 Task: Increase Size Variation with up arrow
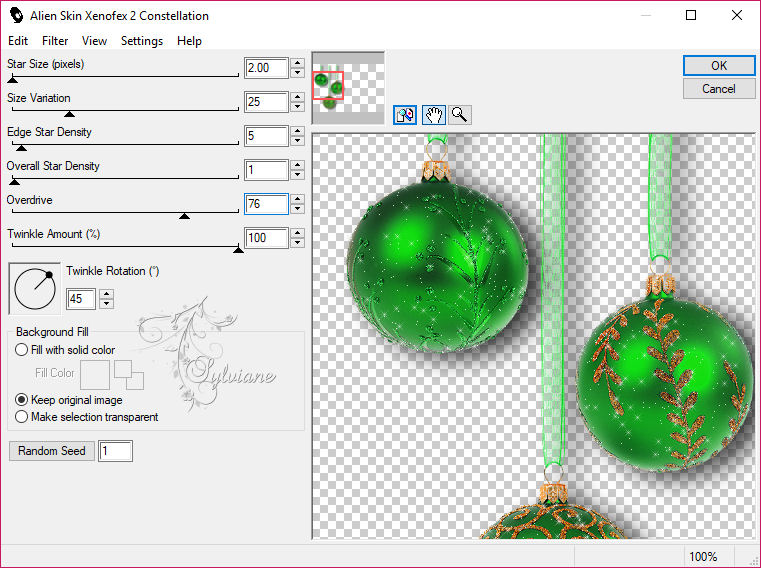tap(298, 97)
